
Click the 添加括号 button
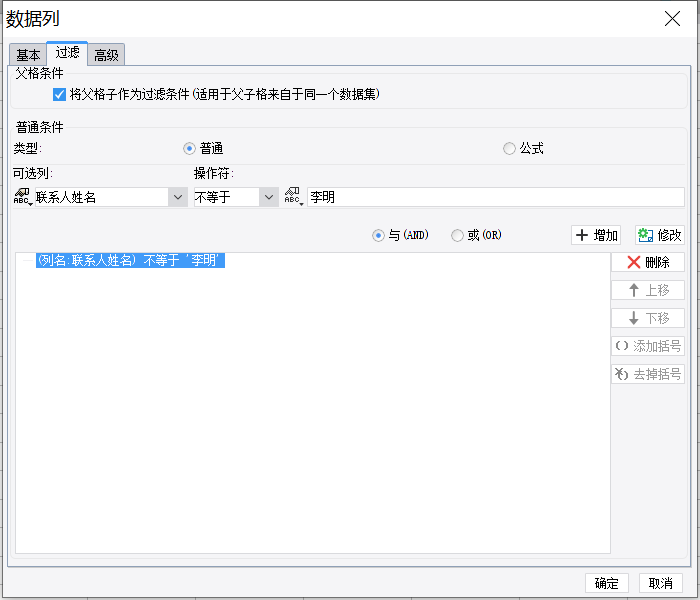648,346
